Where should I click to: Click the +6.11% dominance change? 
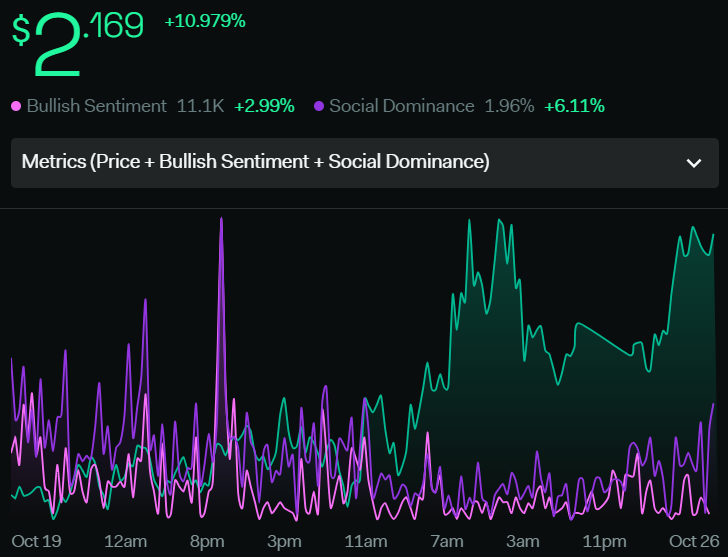[574, 106]
